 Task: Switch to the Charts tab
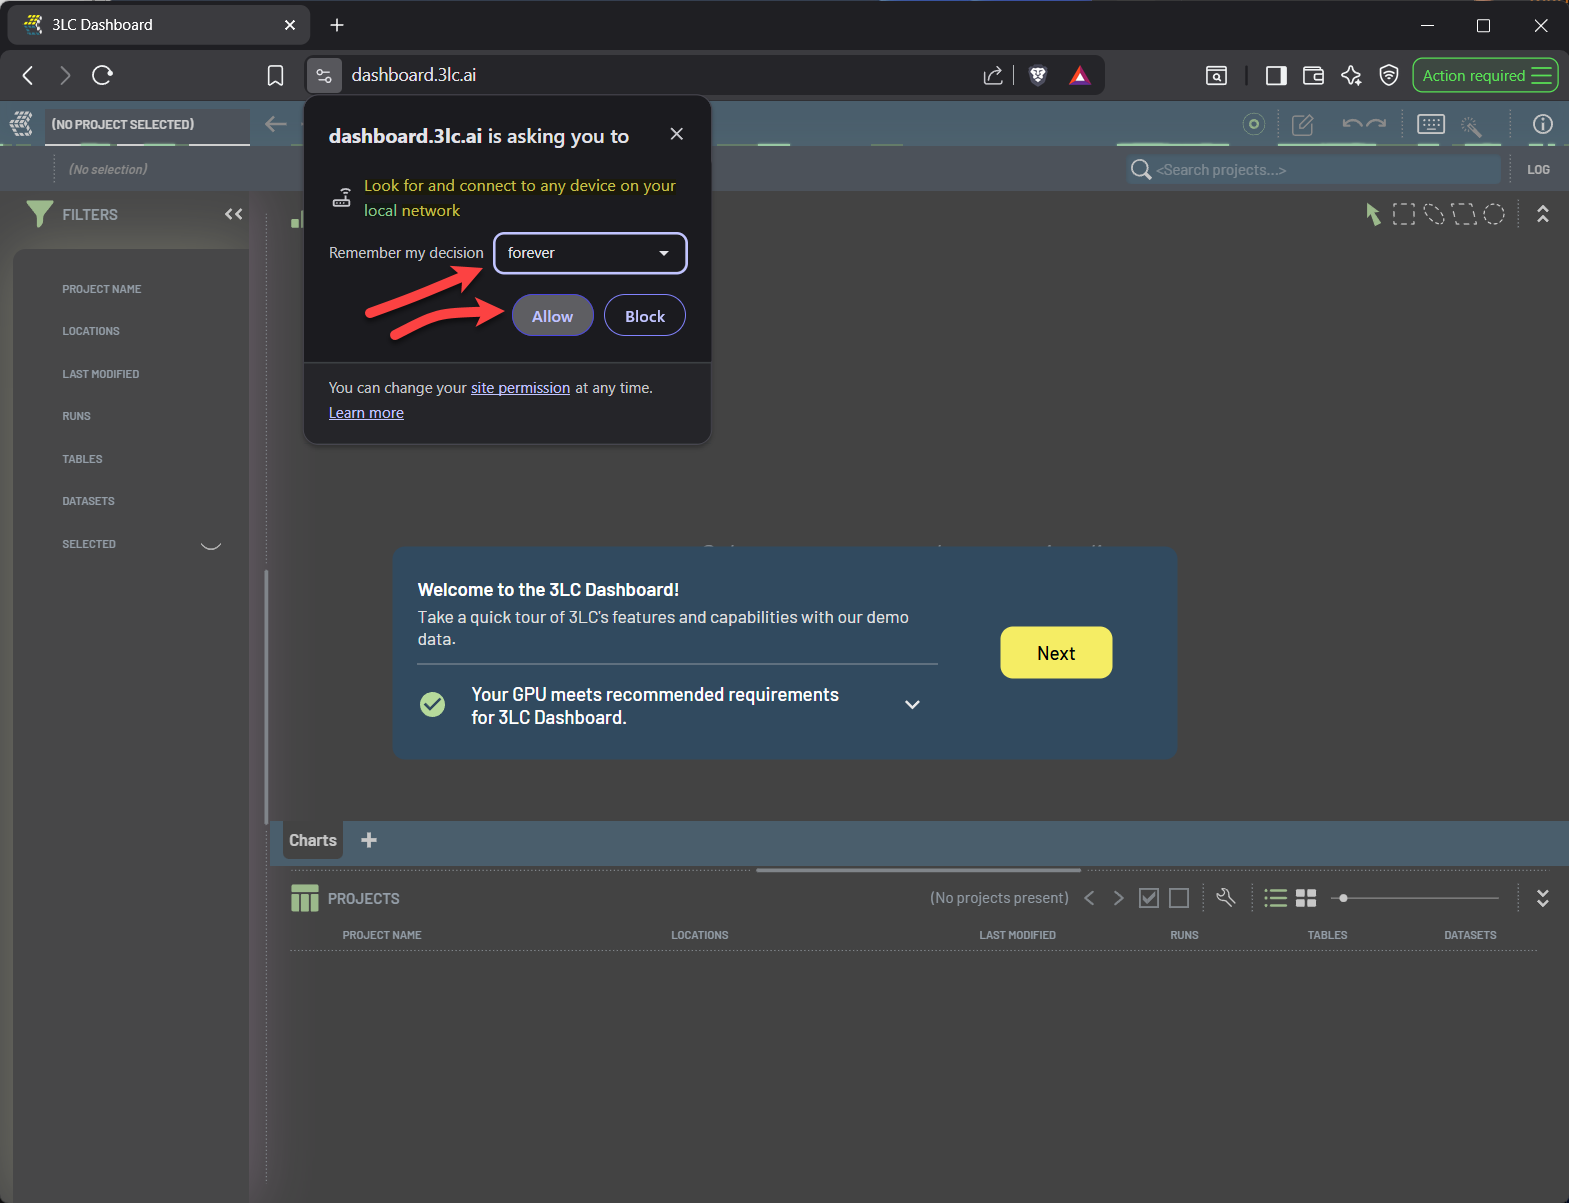(313, 840)
